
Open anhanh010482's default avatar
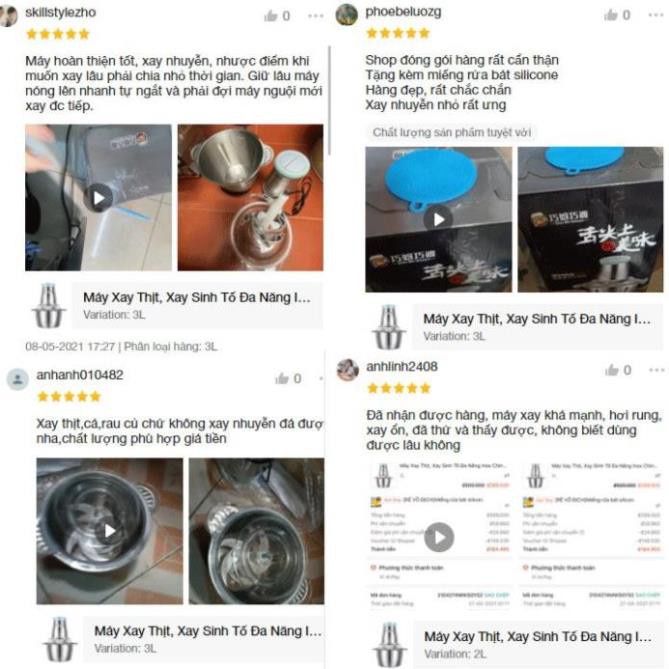coord(18,379)
